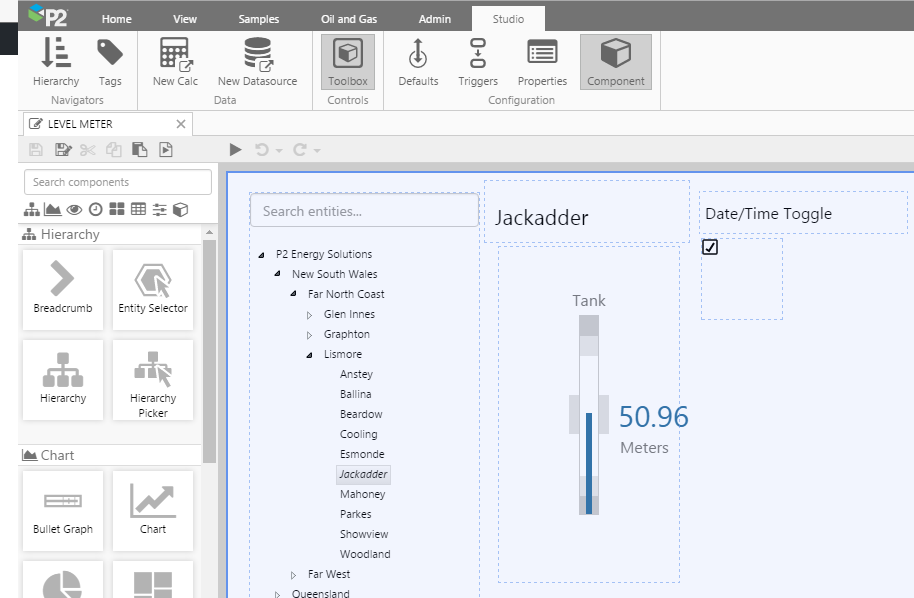Toggle the Toolbox control

tap(348, 62)
